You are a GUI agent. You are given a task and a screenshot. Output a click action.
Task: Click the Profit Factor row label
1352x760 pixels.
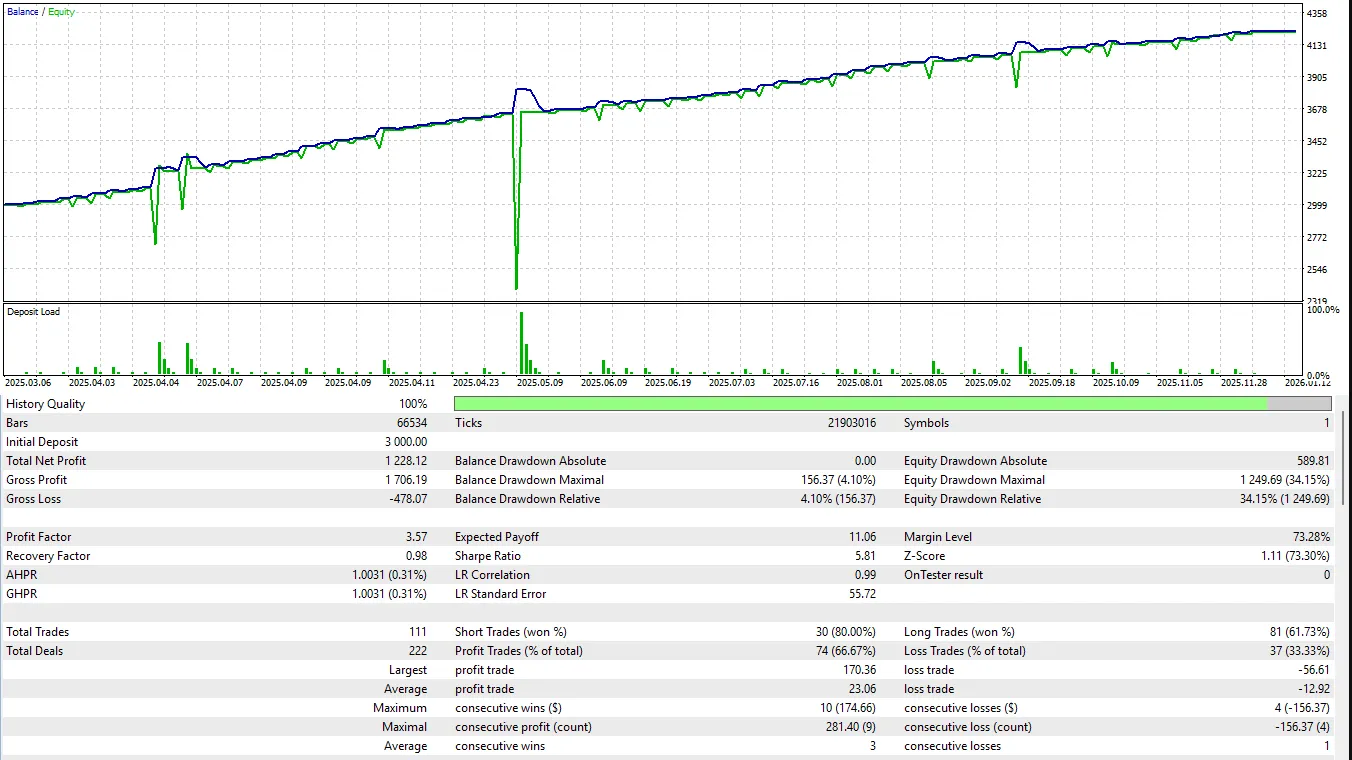(x=39, y=537)
